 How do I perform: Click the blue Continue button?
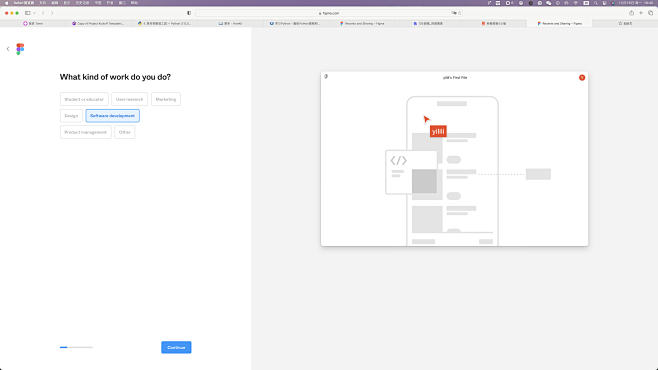pyautogui.click(x=176, y=347)
